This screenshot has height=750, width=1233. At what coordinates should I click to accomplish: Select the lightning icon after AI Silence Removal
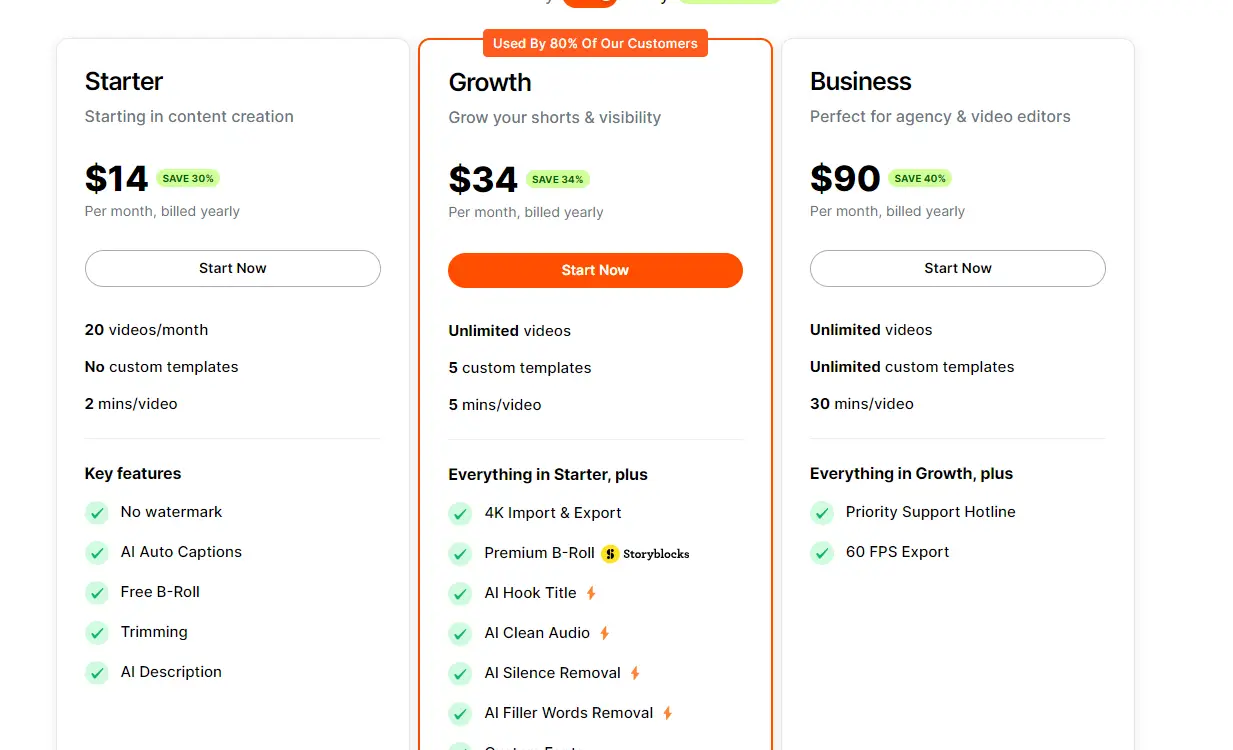[x=635, y=673]
